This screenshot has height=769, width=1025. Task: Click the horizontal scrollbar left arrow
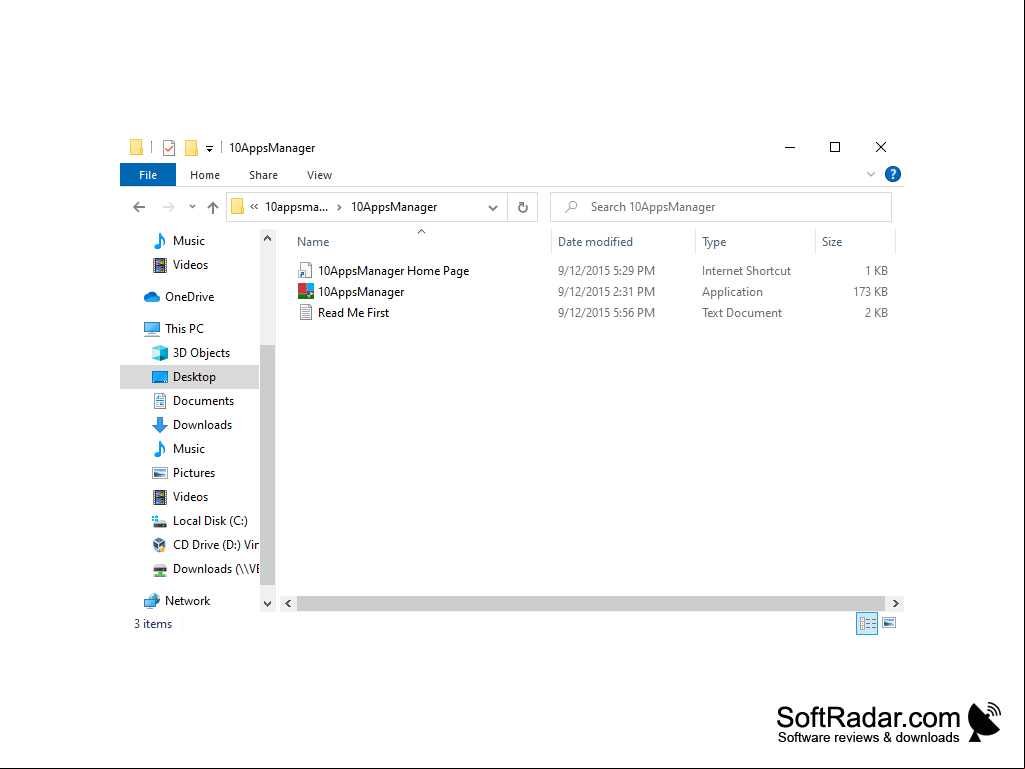[x=288, y=604]
